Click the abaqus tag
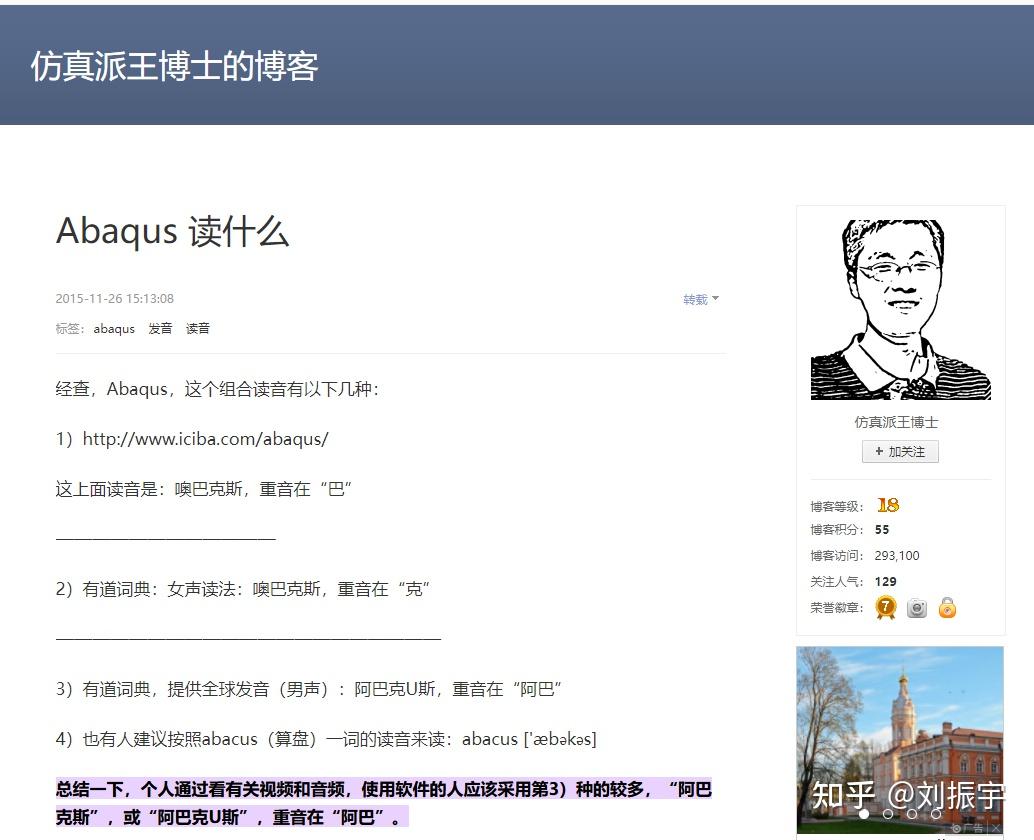Viewport: 1034px width, 840px height. [x=113, y=328]
